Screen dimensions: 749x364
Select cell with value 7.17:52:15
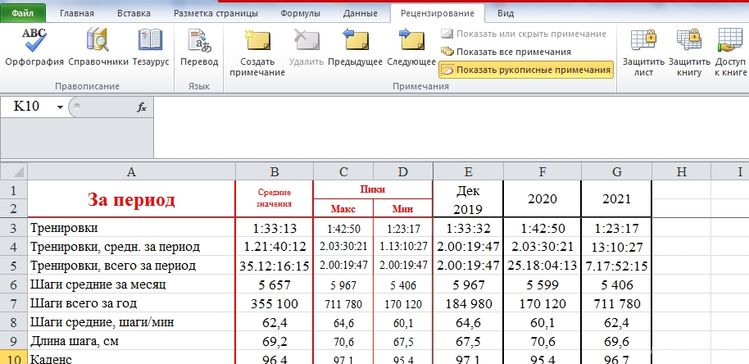[x=617, y=266]
